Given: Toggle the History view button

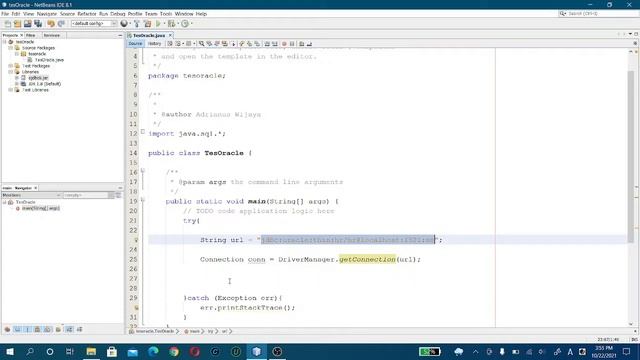Looking at the screenshot, I should pyautogui.click(x=154, y=44).
